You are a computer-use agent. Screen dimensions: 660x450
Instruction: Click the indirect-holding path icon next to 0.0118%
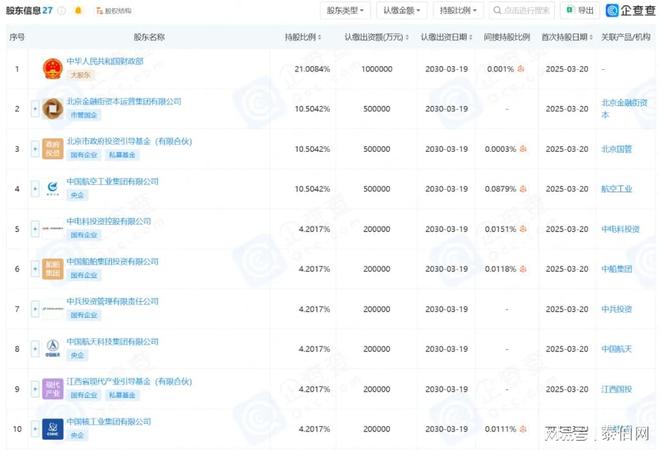[x=523, y=269]
